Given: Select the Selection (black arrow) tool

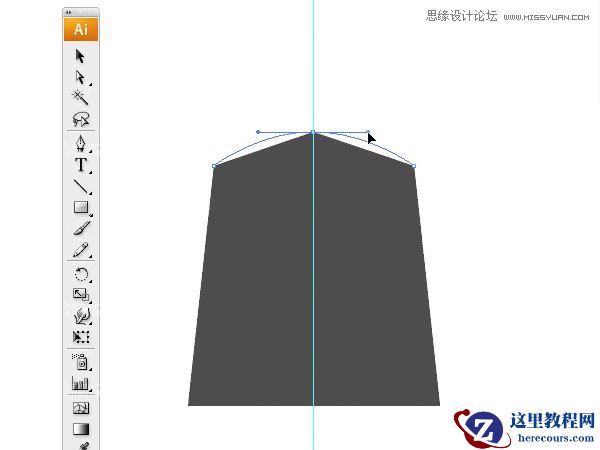Looking at the screenshot, I should (x=80, y=56).
